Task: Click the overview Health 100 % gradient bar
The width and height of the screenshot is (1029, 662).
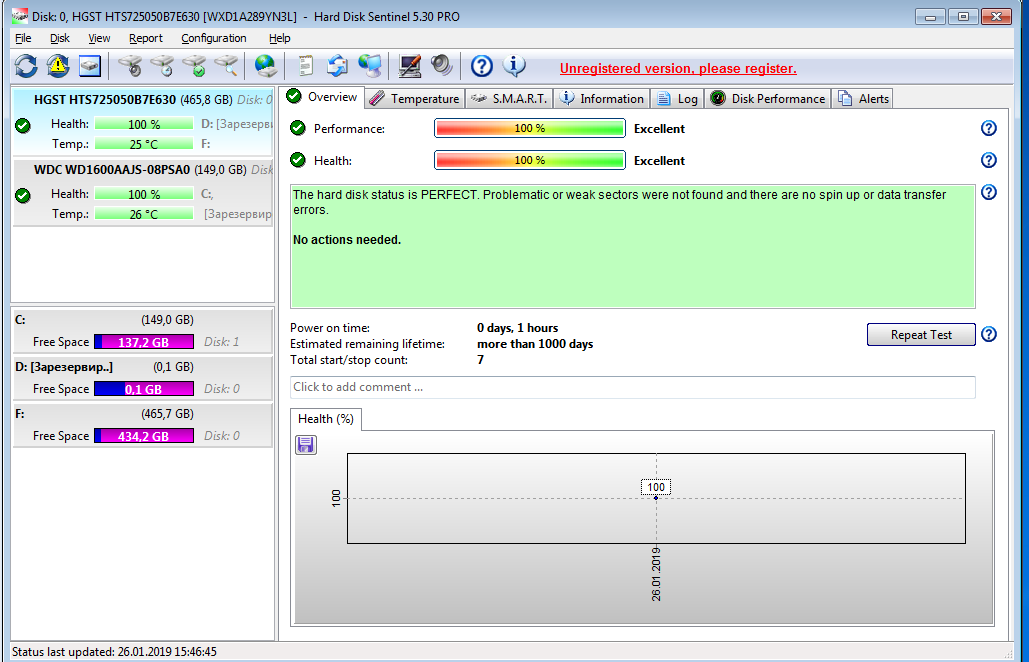Action: coord(530,160)
